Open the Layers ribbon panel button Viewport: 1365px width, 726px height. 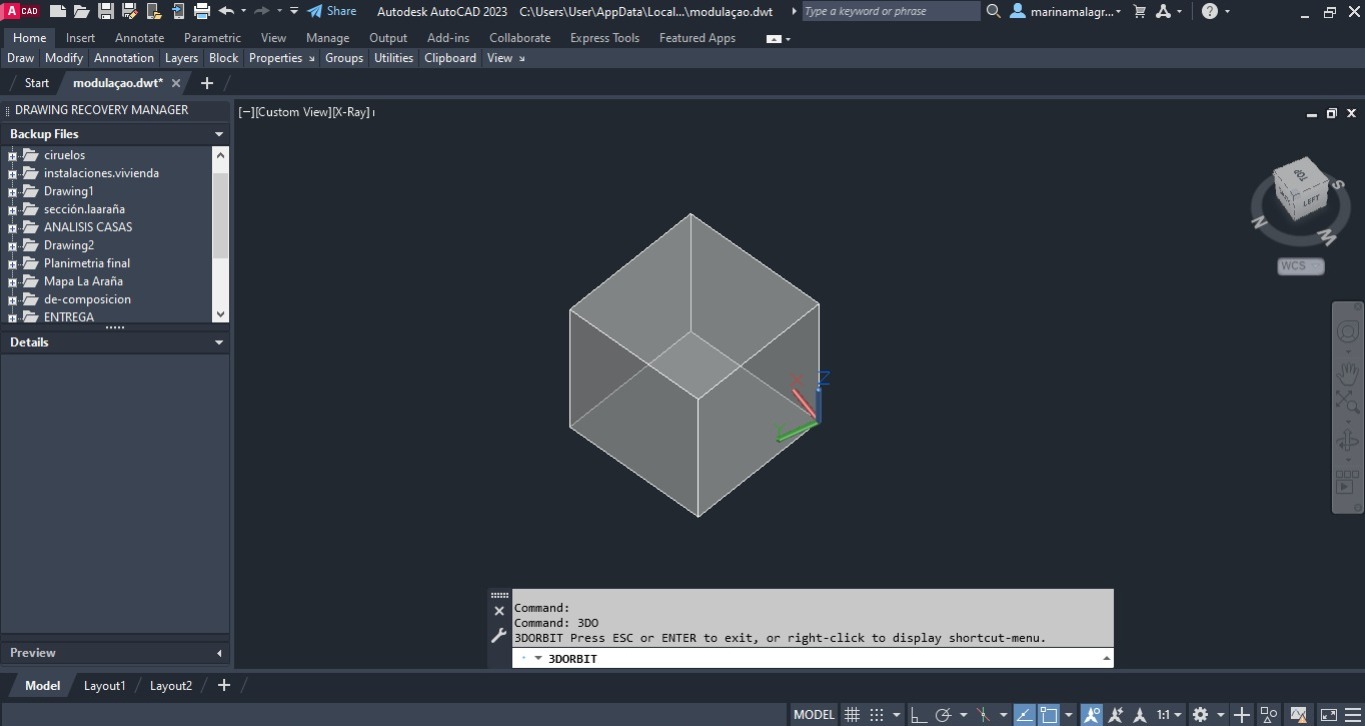tap(181, 58)
